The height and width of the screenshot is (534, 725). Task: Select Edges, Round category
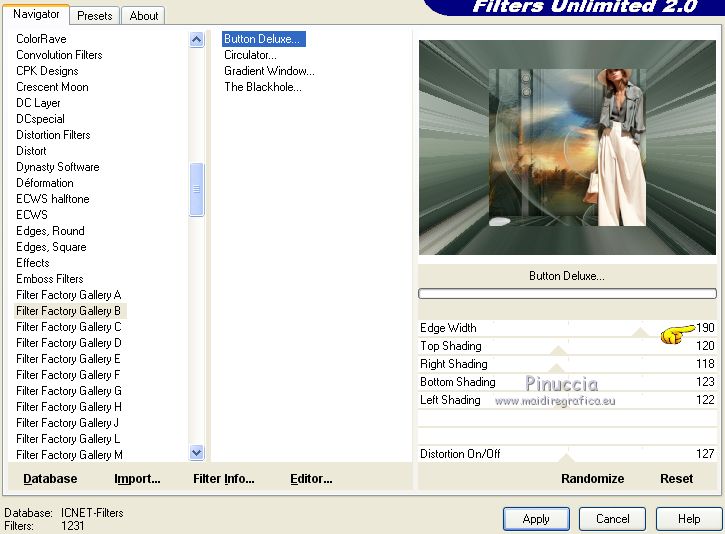[50, 231]
